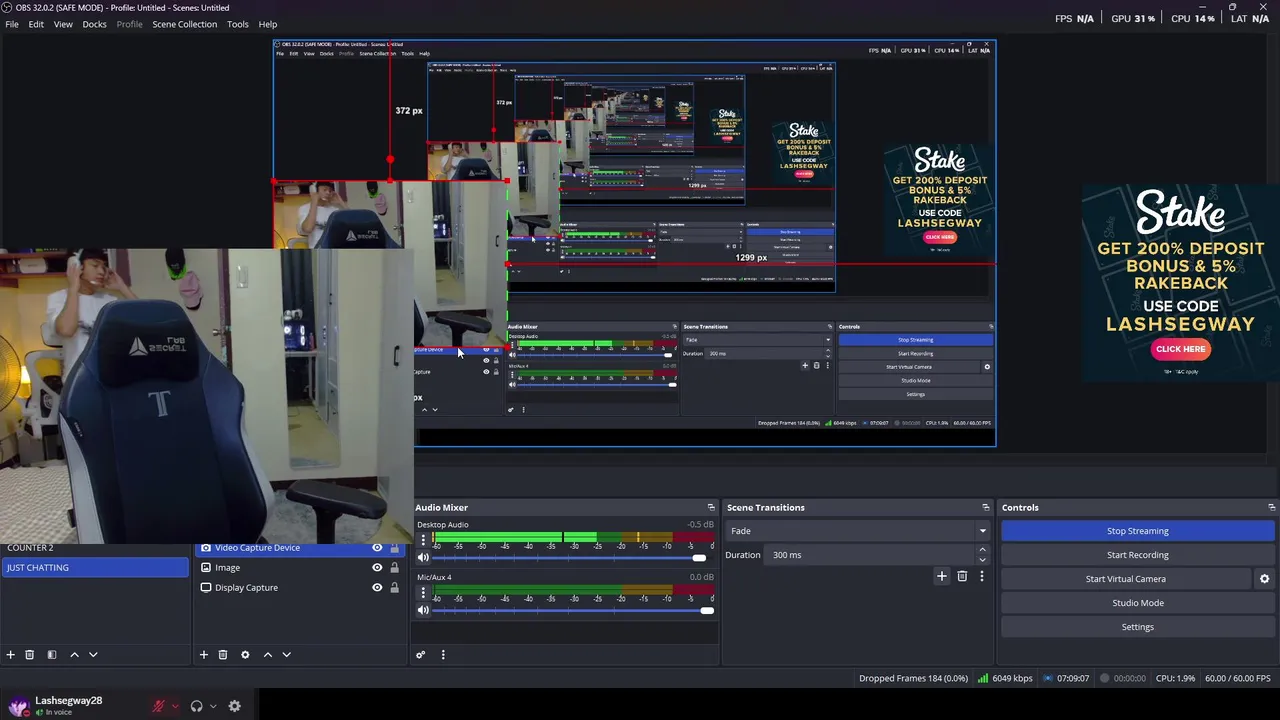
Task: Move scene up with arrow icon
Action: [x=74, y=654]
